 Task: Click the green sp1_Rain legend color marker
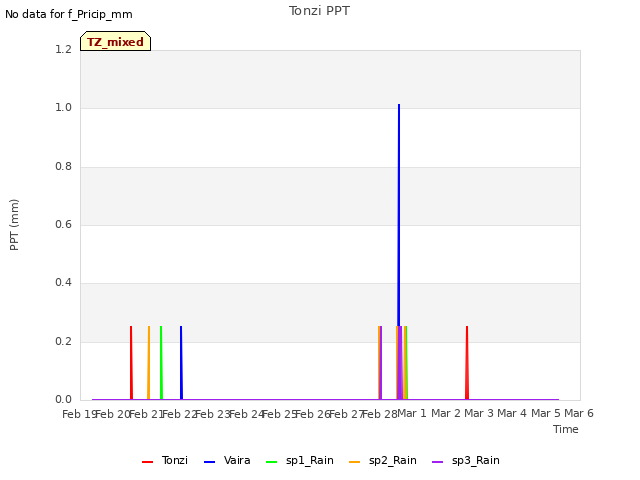click(271, 462)
